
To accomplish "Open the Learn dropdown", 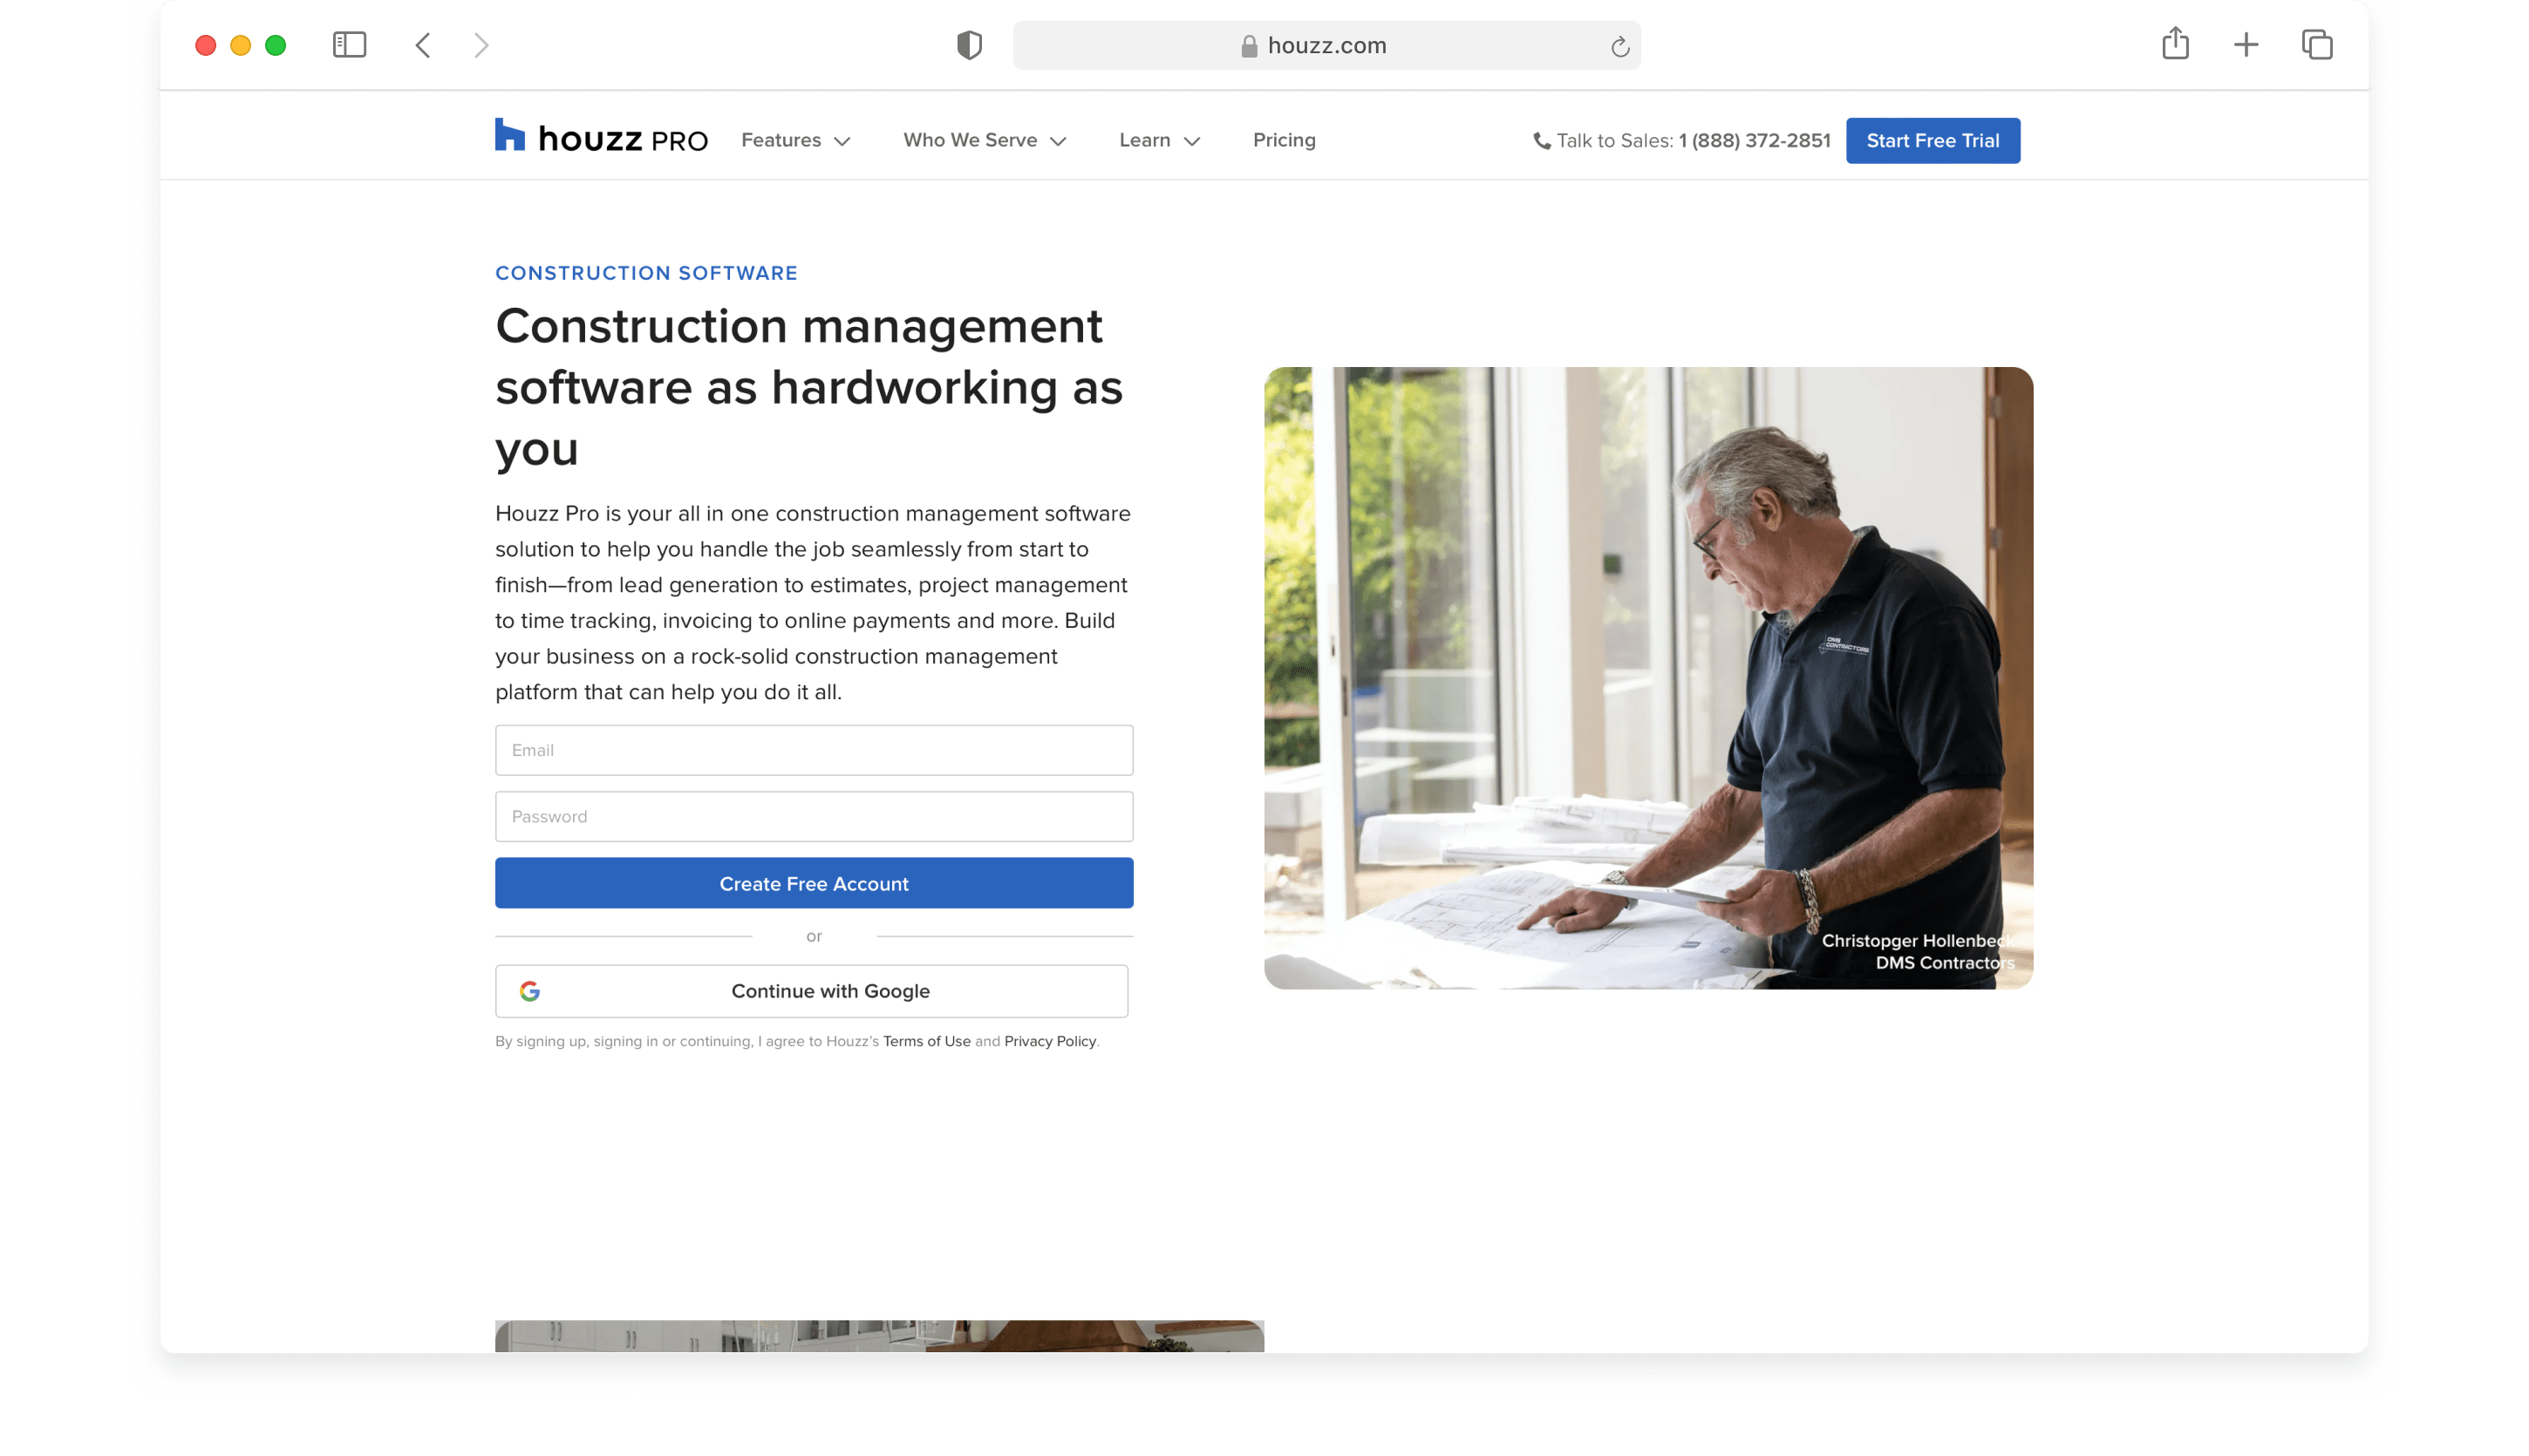I will 1158,140.
